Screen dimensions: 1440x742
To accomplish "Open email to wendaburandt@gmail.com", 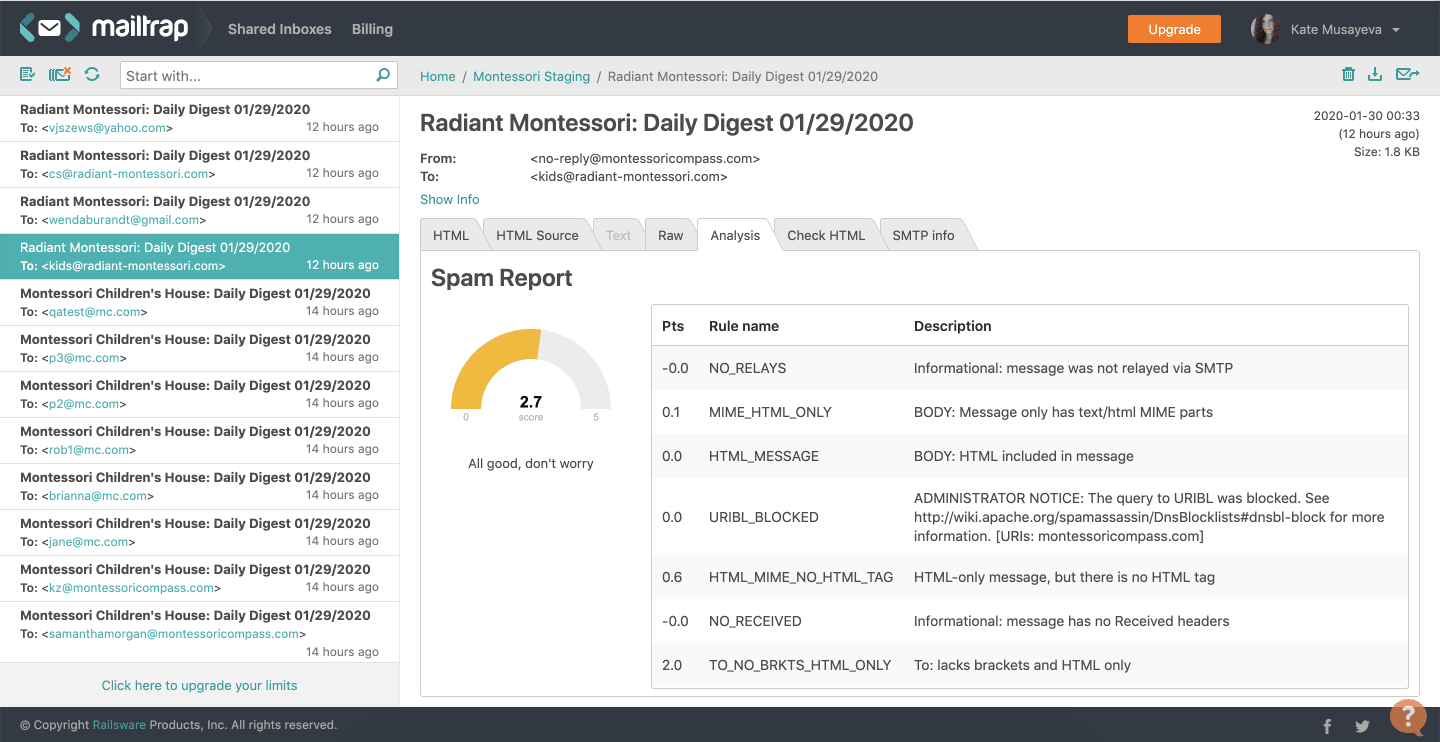I will coord(199,210).
